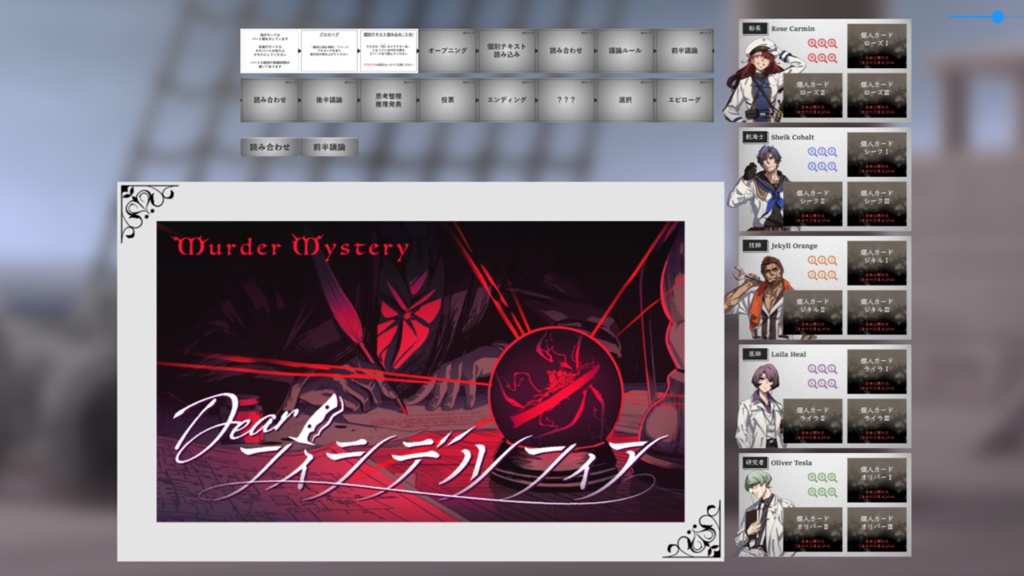Viewport: 1024px width, 576px height.
Task: Click Sheik Cobalt's middle lower-row blue magnifier
Action: (x=822, y=167)
